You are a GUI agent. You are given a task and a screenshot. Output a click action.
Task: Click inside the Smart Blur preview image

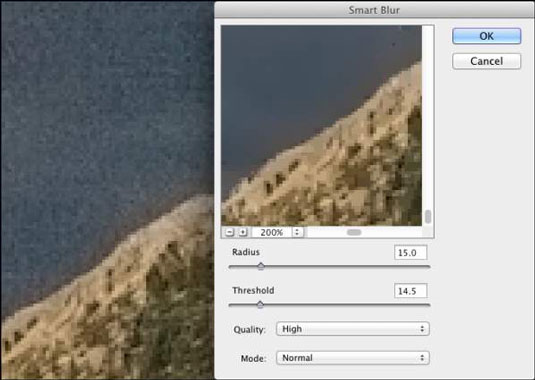point(321,126)
